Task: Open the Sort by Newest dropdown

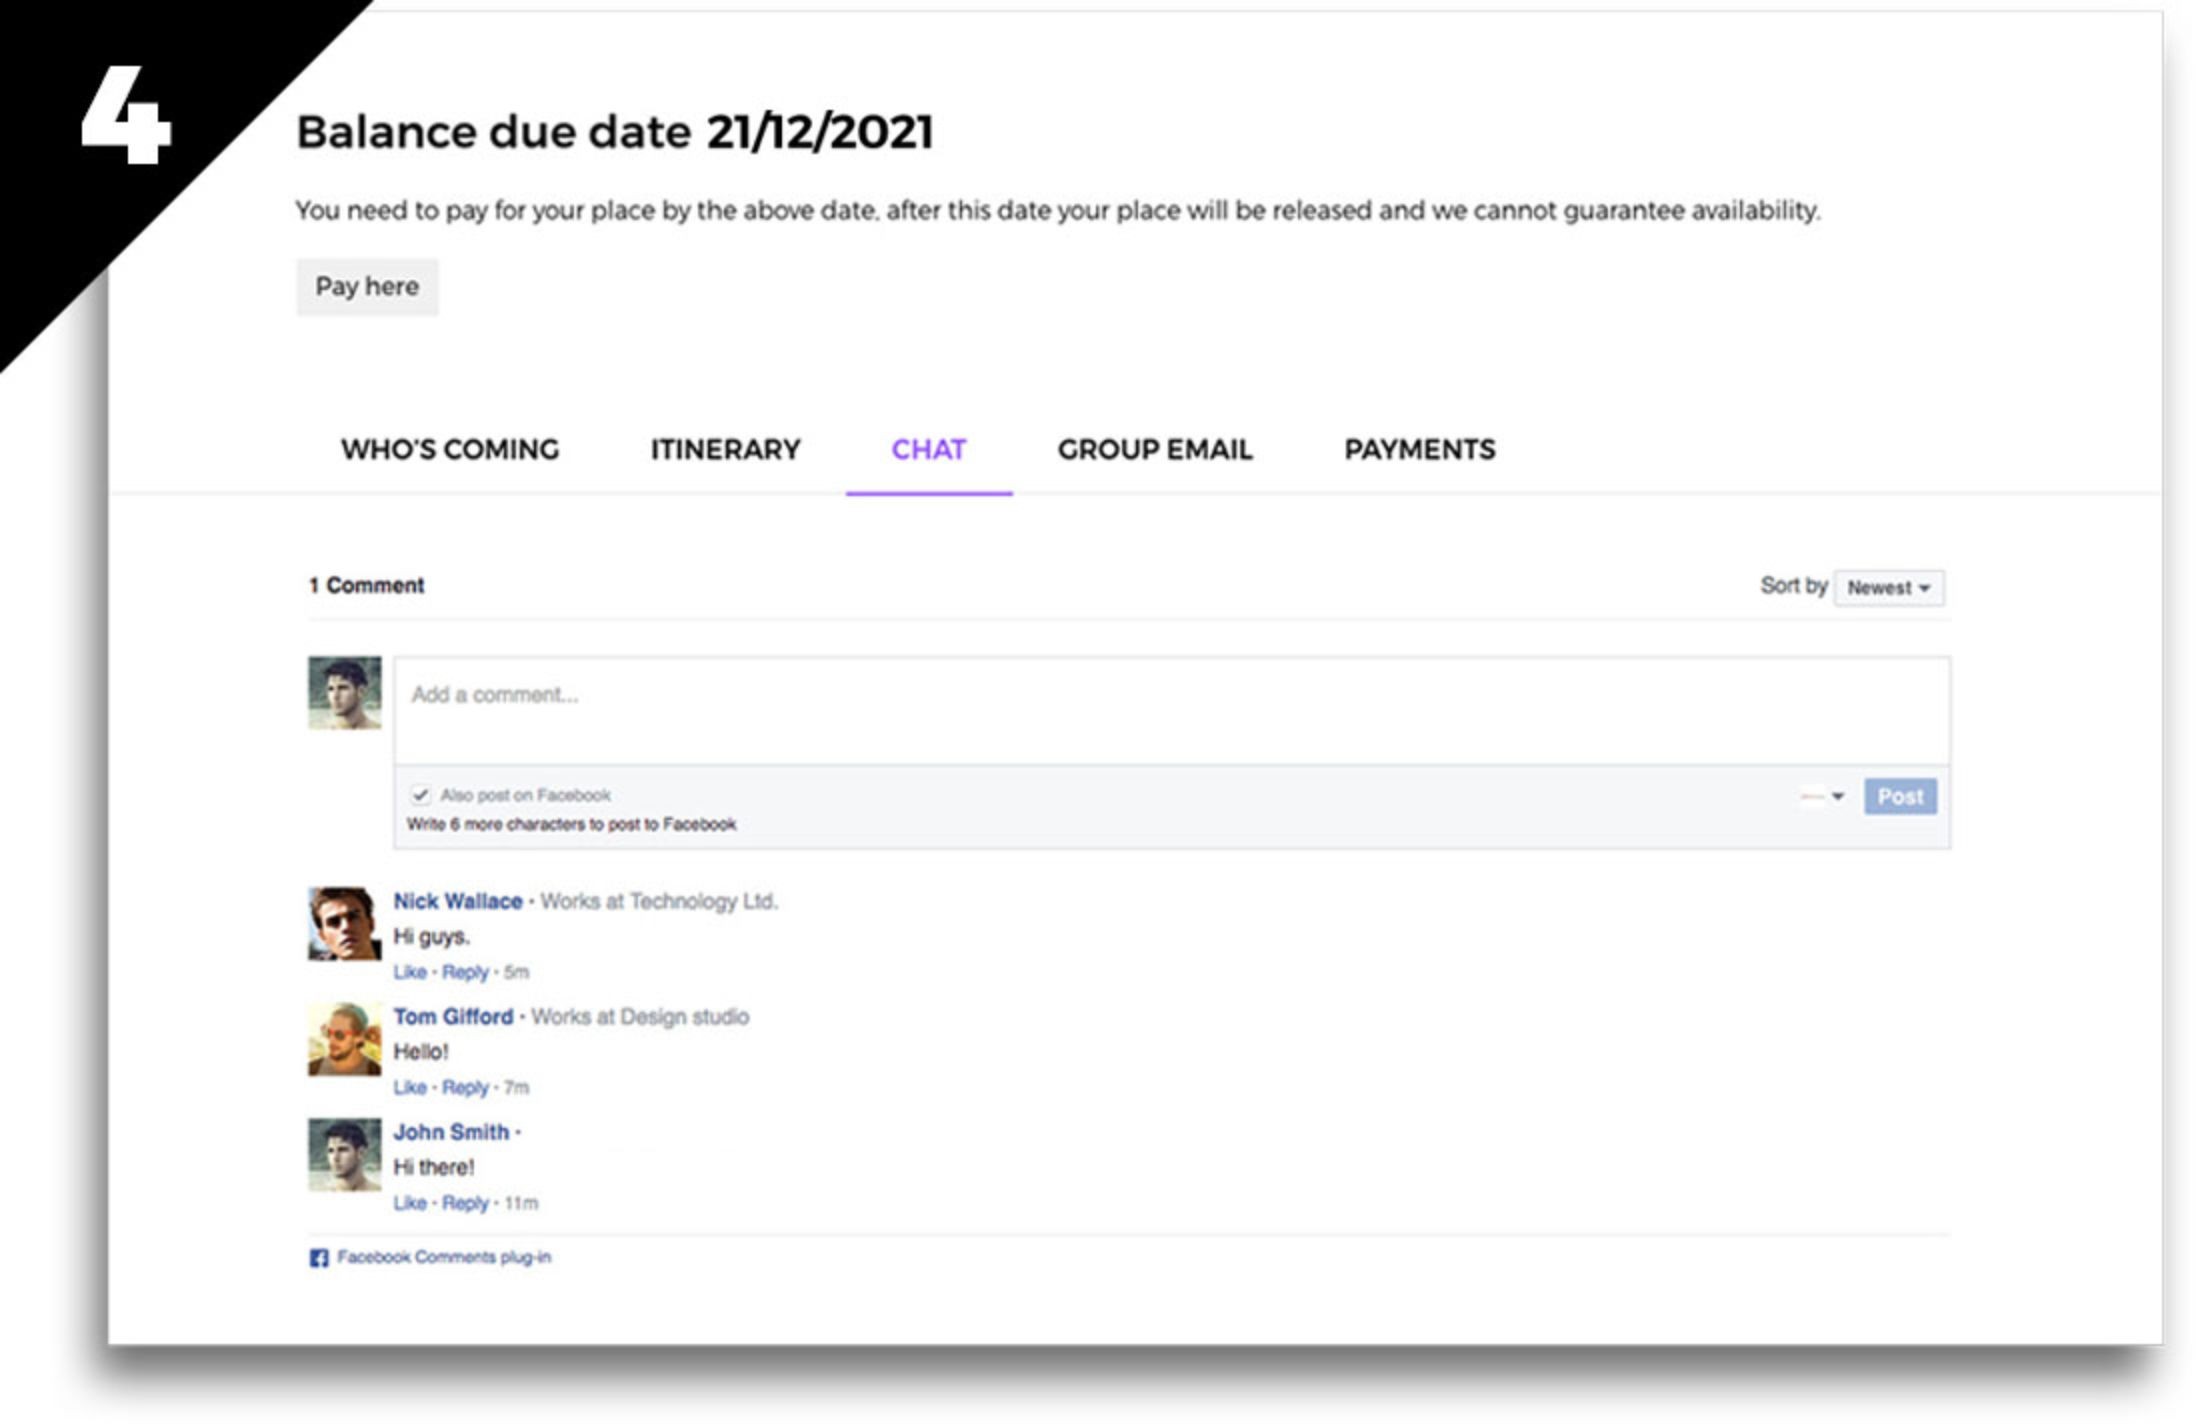Action: (1888, 588)
